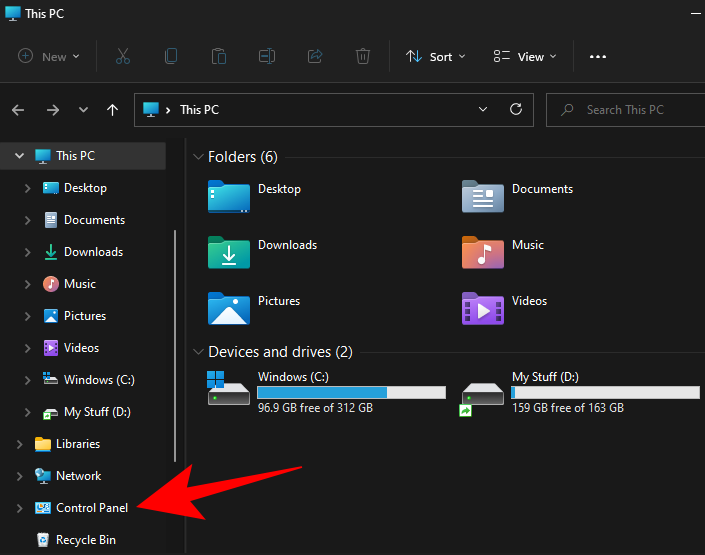
Task: Open the View options dropdown
Action: pyautogui.click(x=522, y=57)
